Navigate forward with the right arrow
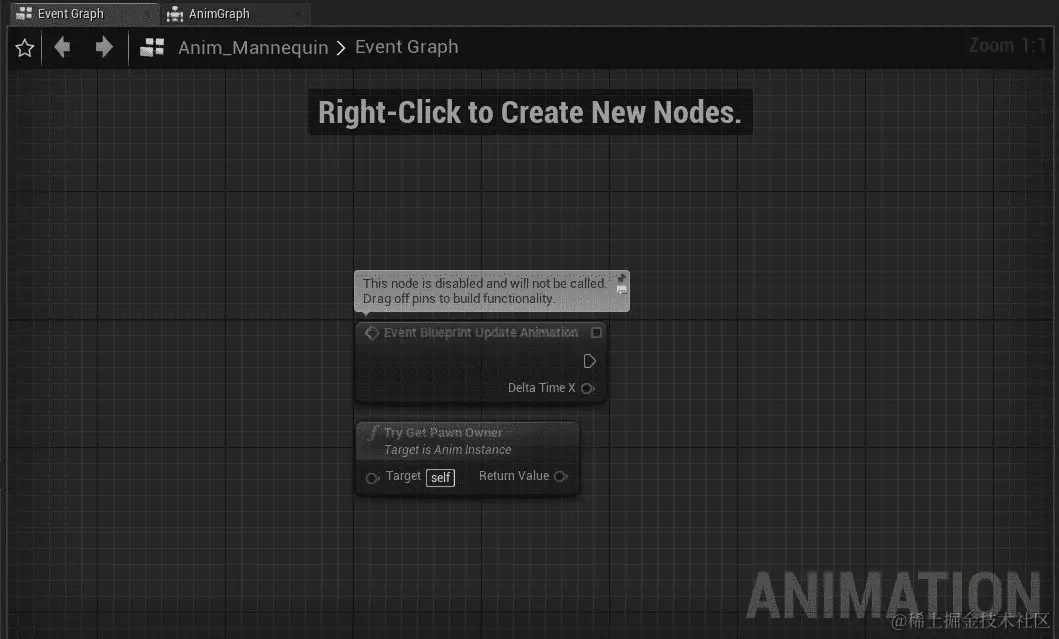This screenshot has width=1059, height=639. point(103,47)
